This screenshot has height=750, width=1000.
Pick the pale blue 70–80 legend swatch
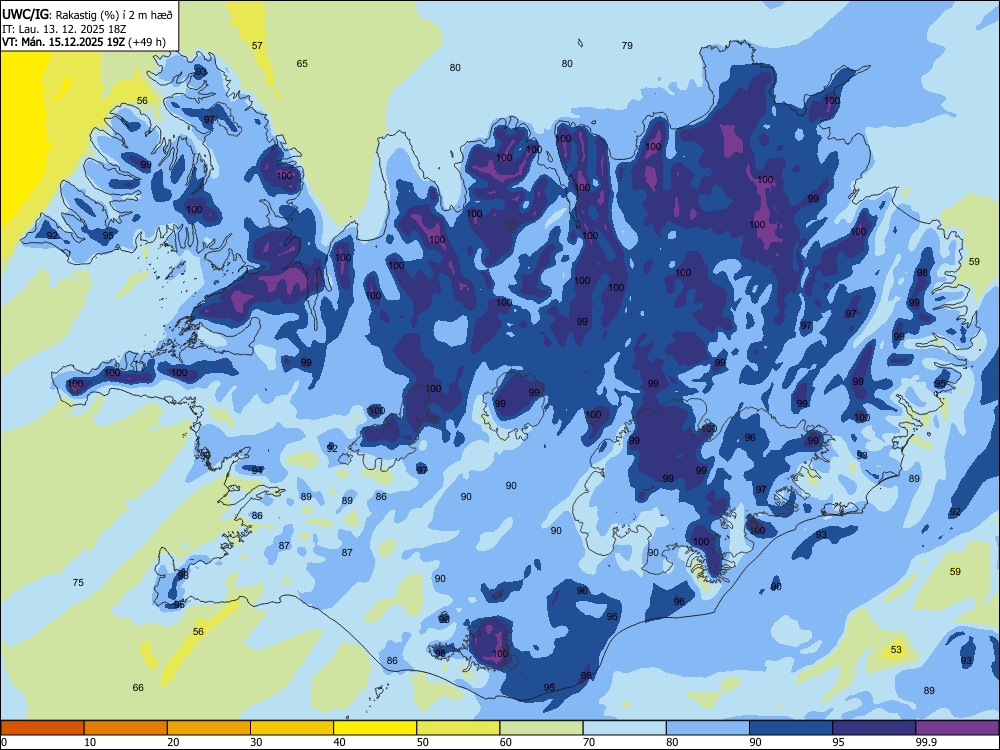point(624,728)
